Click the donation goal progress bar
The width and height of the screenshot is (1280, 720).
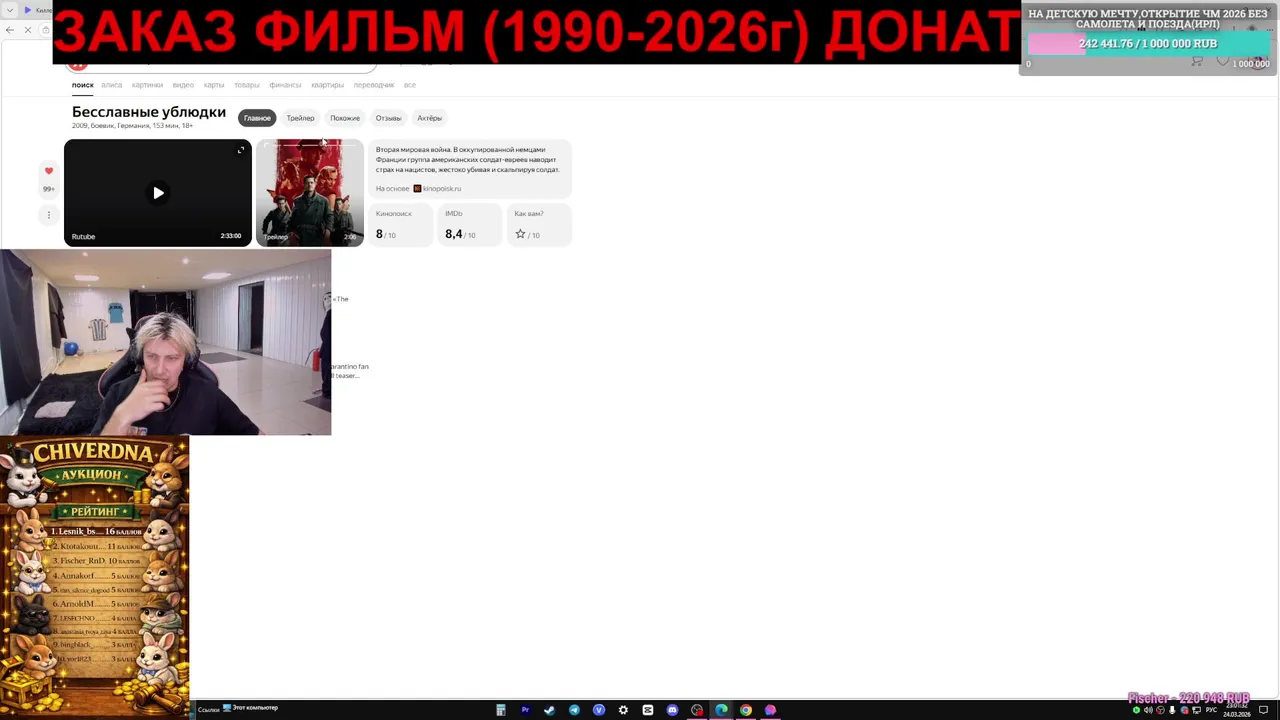(1148, 44)
